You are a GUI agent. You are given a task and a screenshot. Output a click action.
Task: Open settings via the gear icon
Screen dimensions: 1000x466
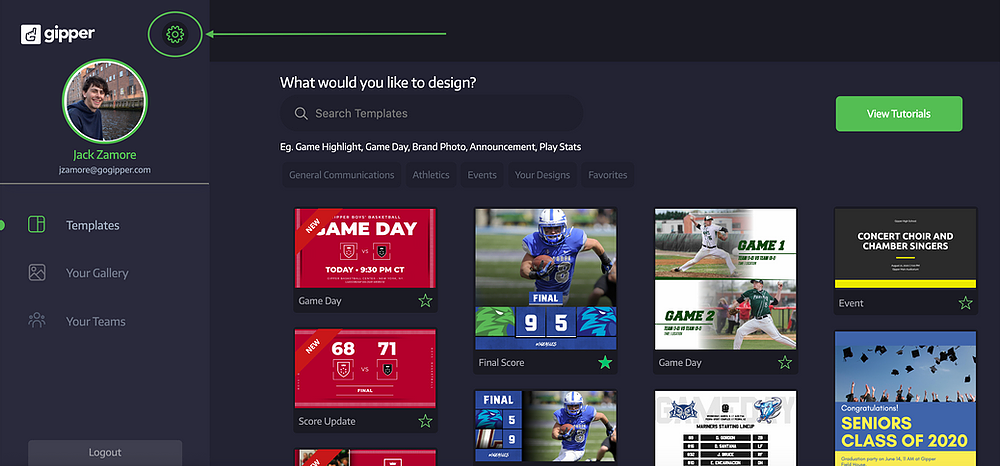pyautogui.click(x=175, y=34)
